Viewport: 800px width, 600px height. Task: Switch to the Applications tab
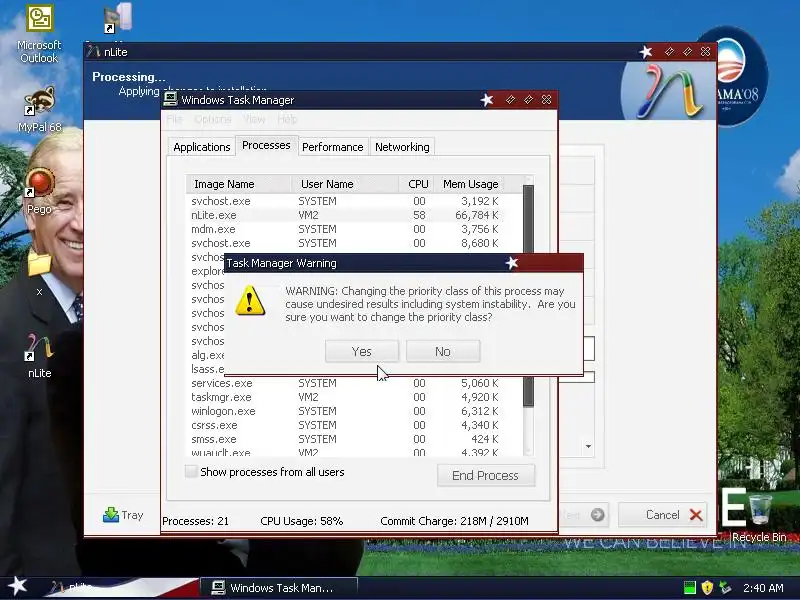pyautogui.click(x=202, y=147)
